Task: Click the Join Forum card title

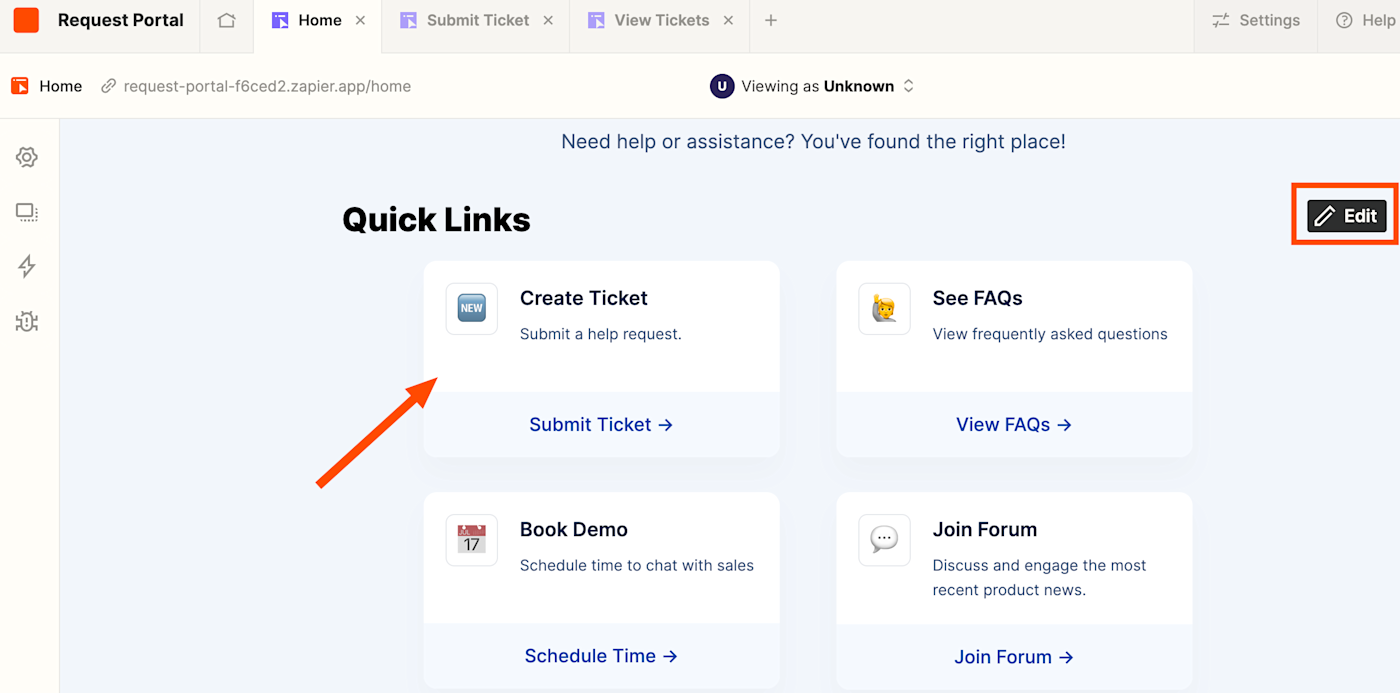Action: (985, 529)
